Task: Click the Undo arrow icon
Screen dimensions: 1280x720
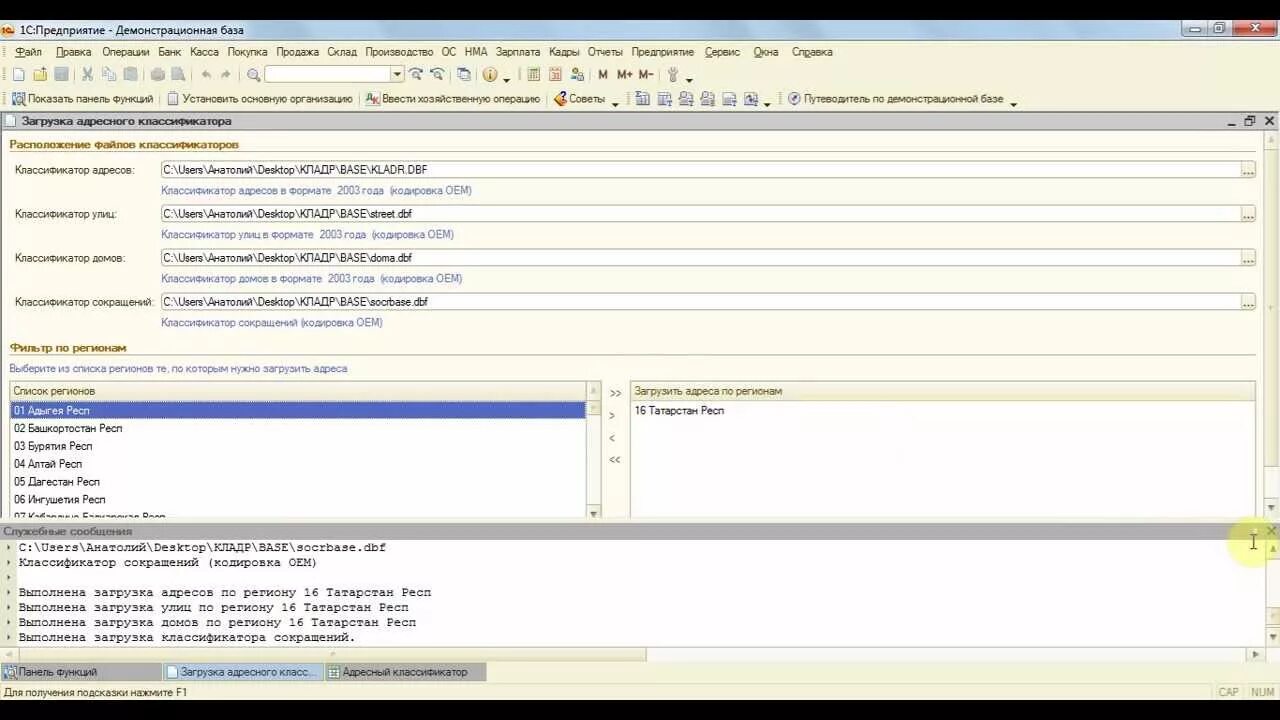Action: tap(206, 75)
